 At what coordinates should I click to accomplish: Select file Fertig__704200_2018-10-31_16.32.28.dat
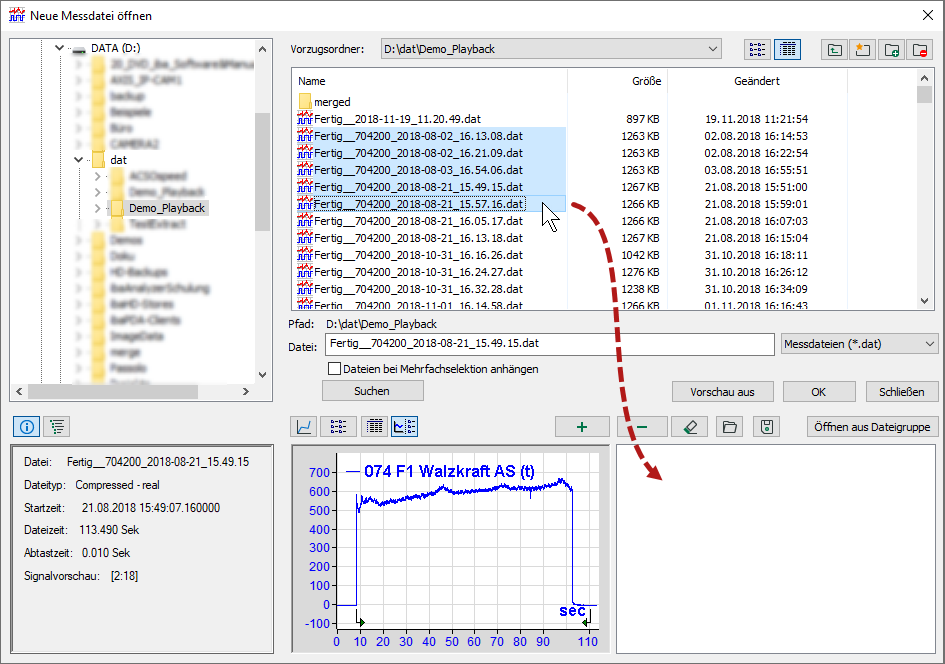tap(418, 289)
